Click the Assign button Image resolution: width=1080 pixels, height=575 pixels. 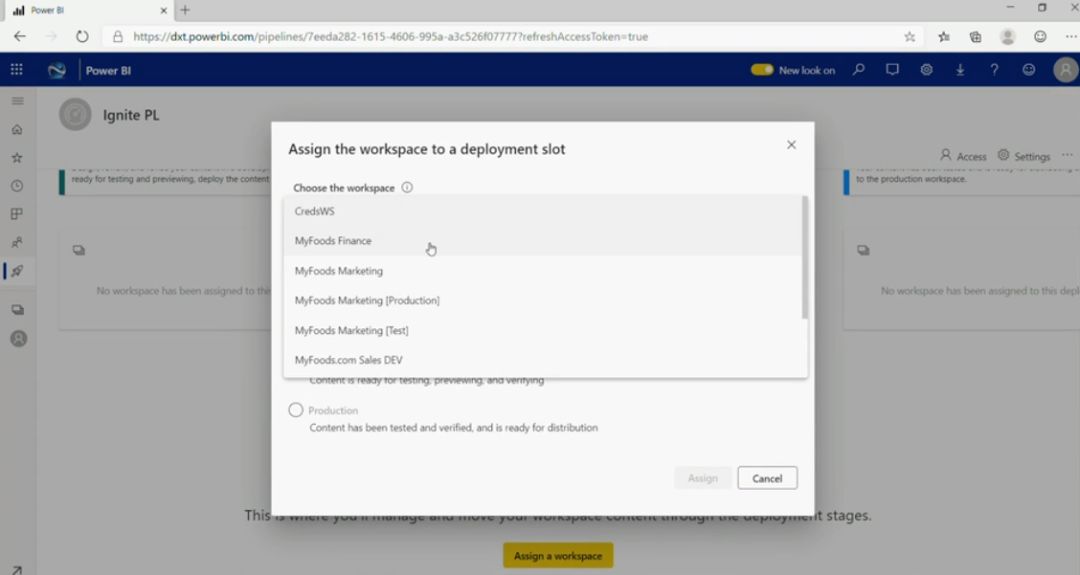(703, 478)
